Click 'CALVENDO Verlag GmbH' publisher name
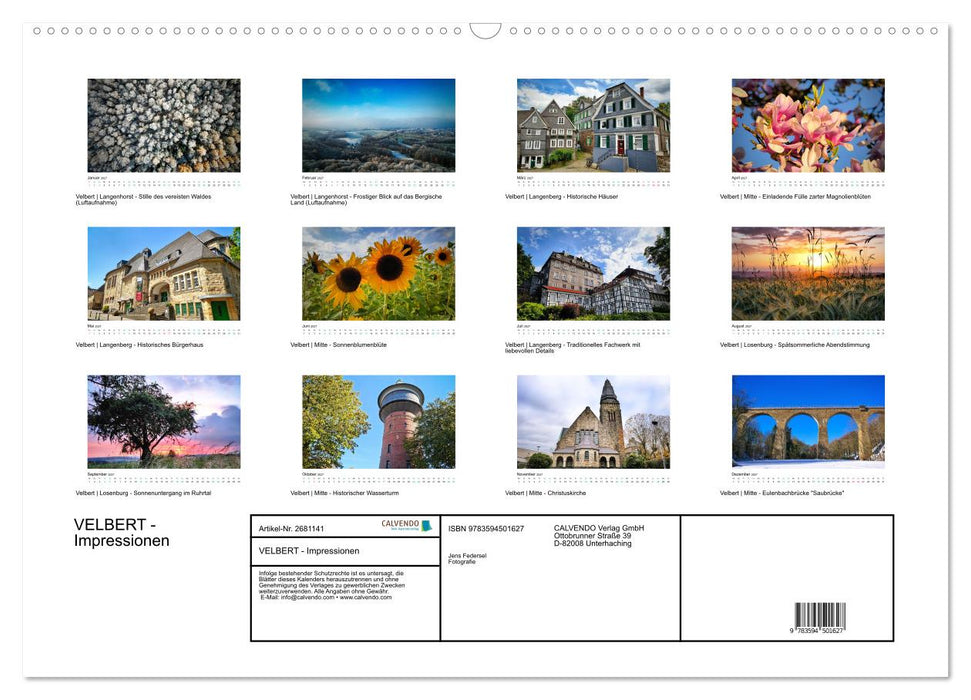Image resolution: width=971 pixels, height=700 pixels. [x=599, y=528]
